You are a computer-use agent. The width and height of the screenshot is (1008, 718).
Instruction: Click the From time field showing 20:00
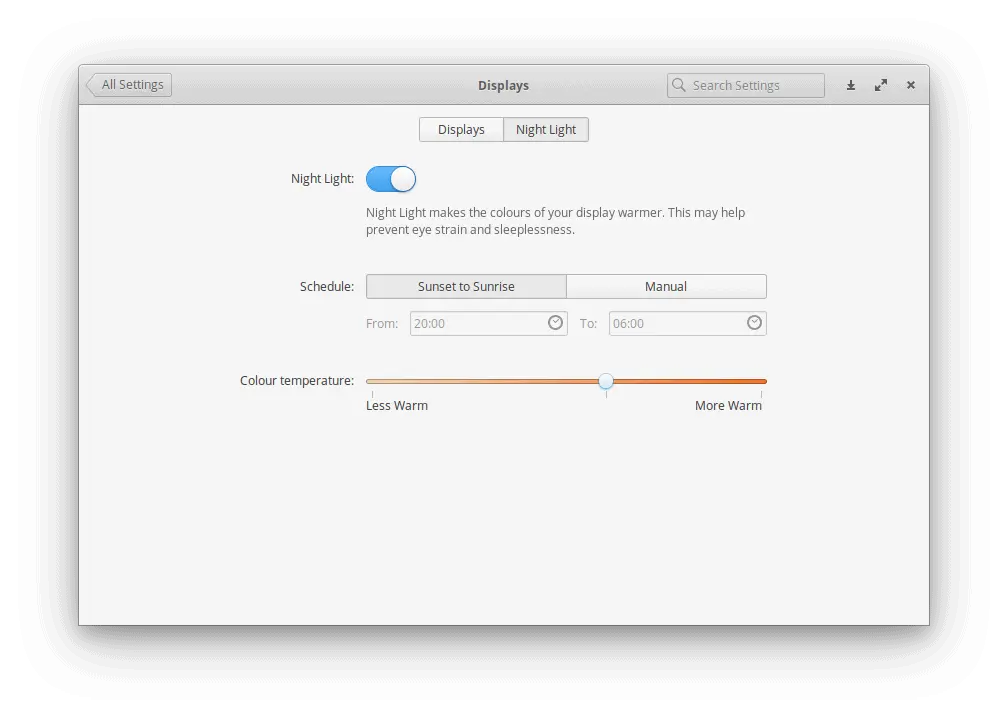[x=476, y=324]
